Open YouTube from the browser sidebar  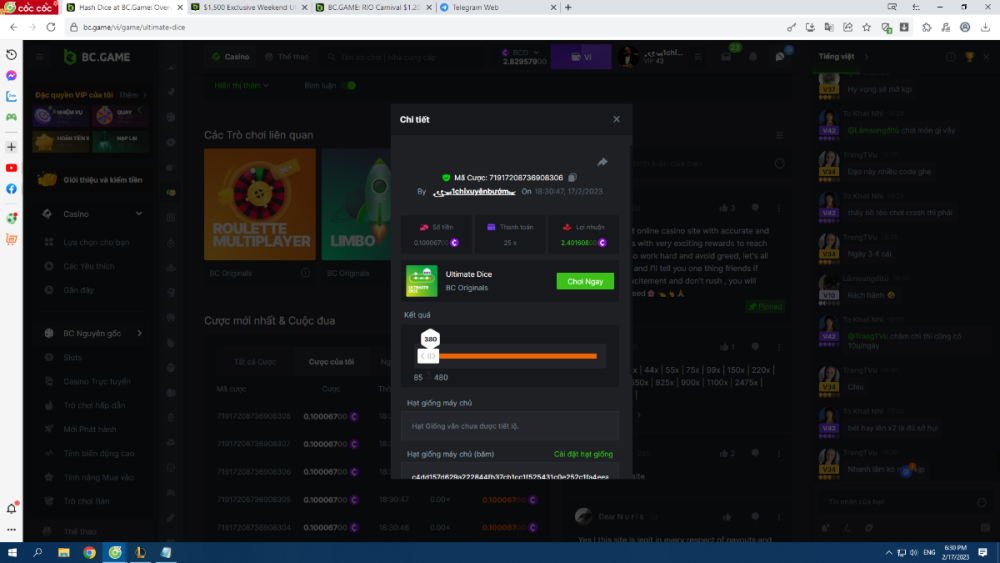(11, 168)
